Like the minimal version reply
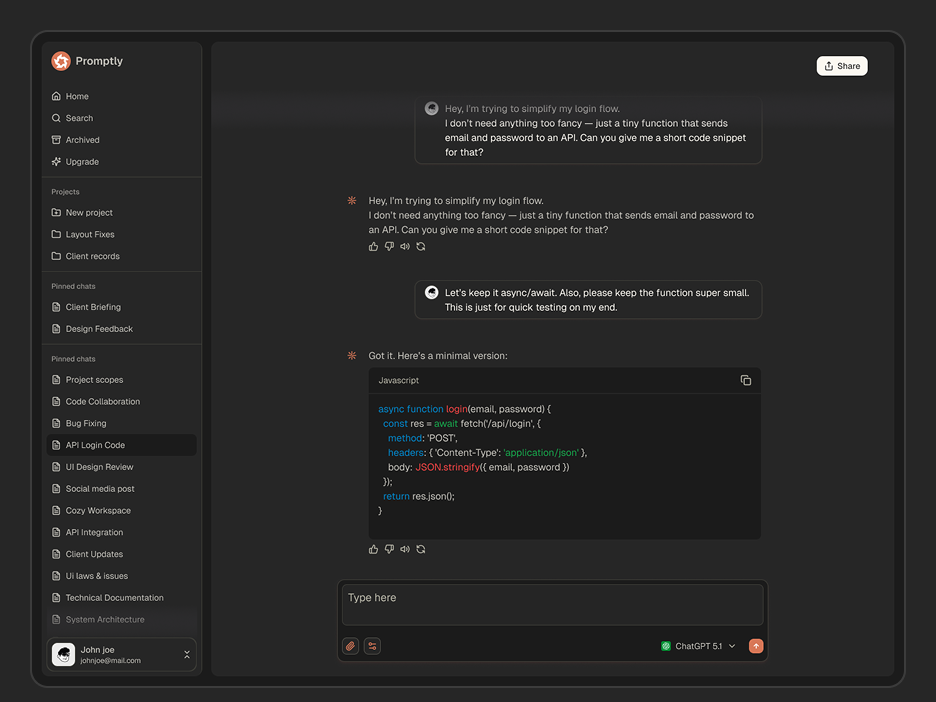Screen dimensions: 936x702 374,549
